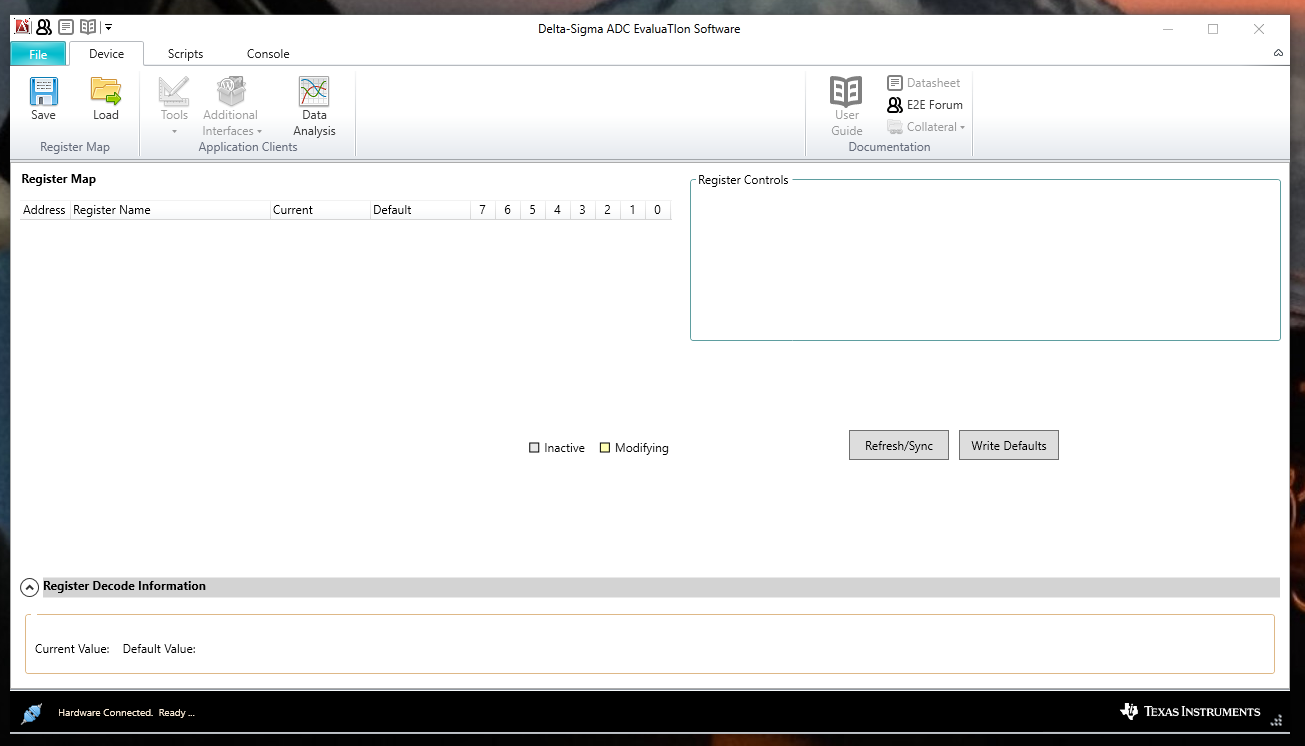The image size is (1305, 746).
Task: Collapse the ribbon with the chevron
Action: pyautogui.click(x=1279, y=53)
